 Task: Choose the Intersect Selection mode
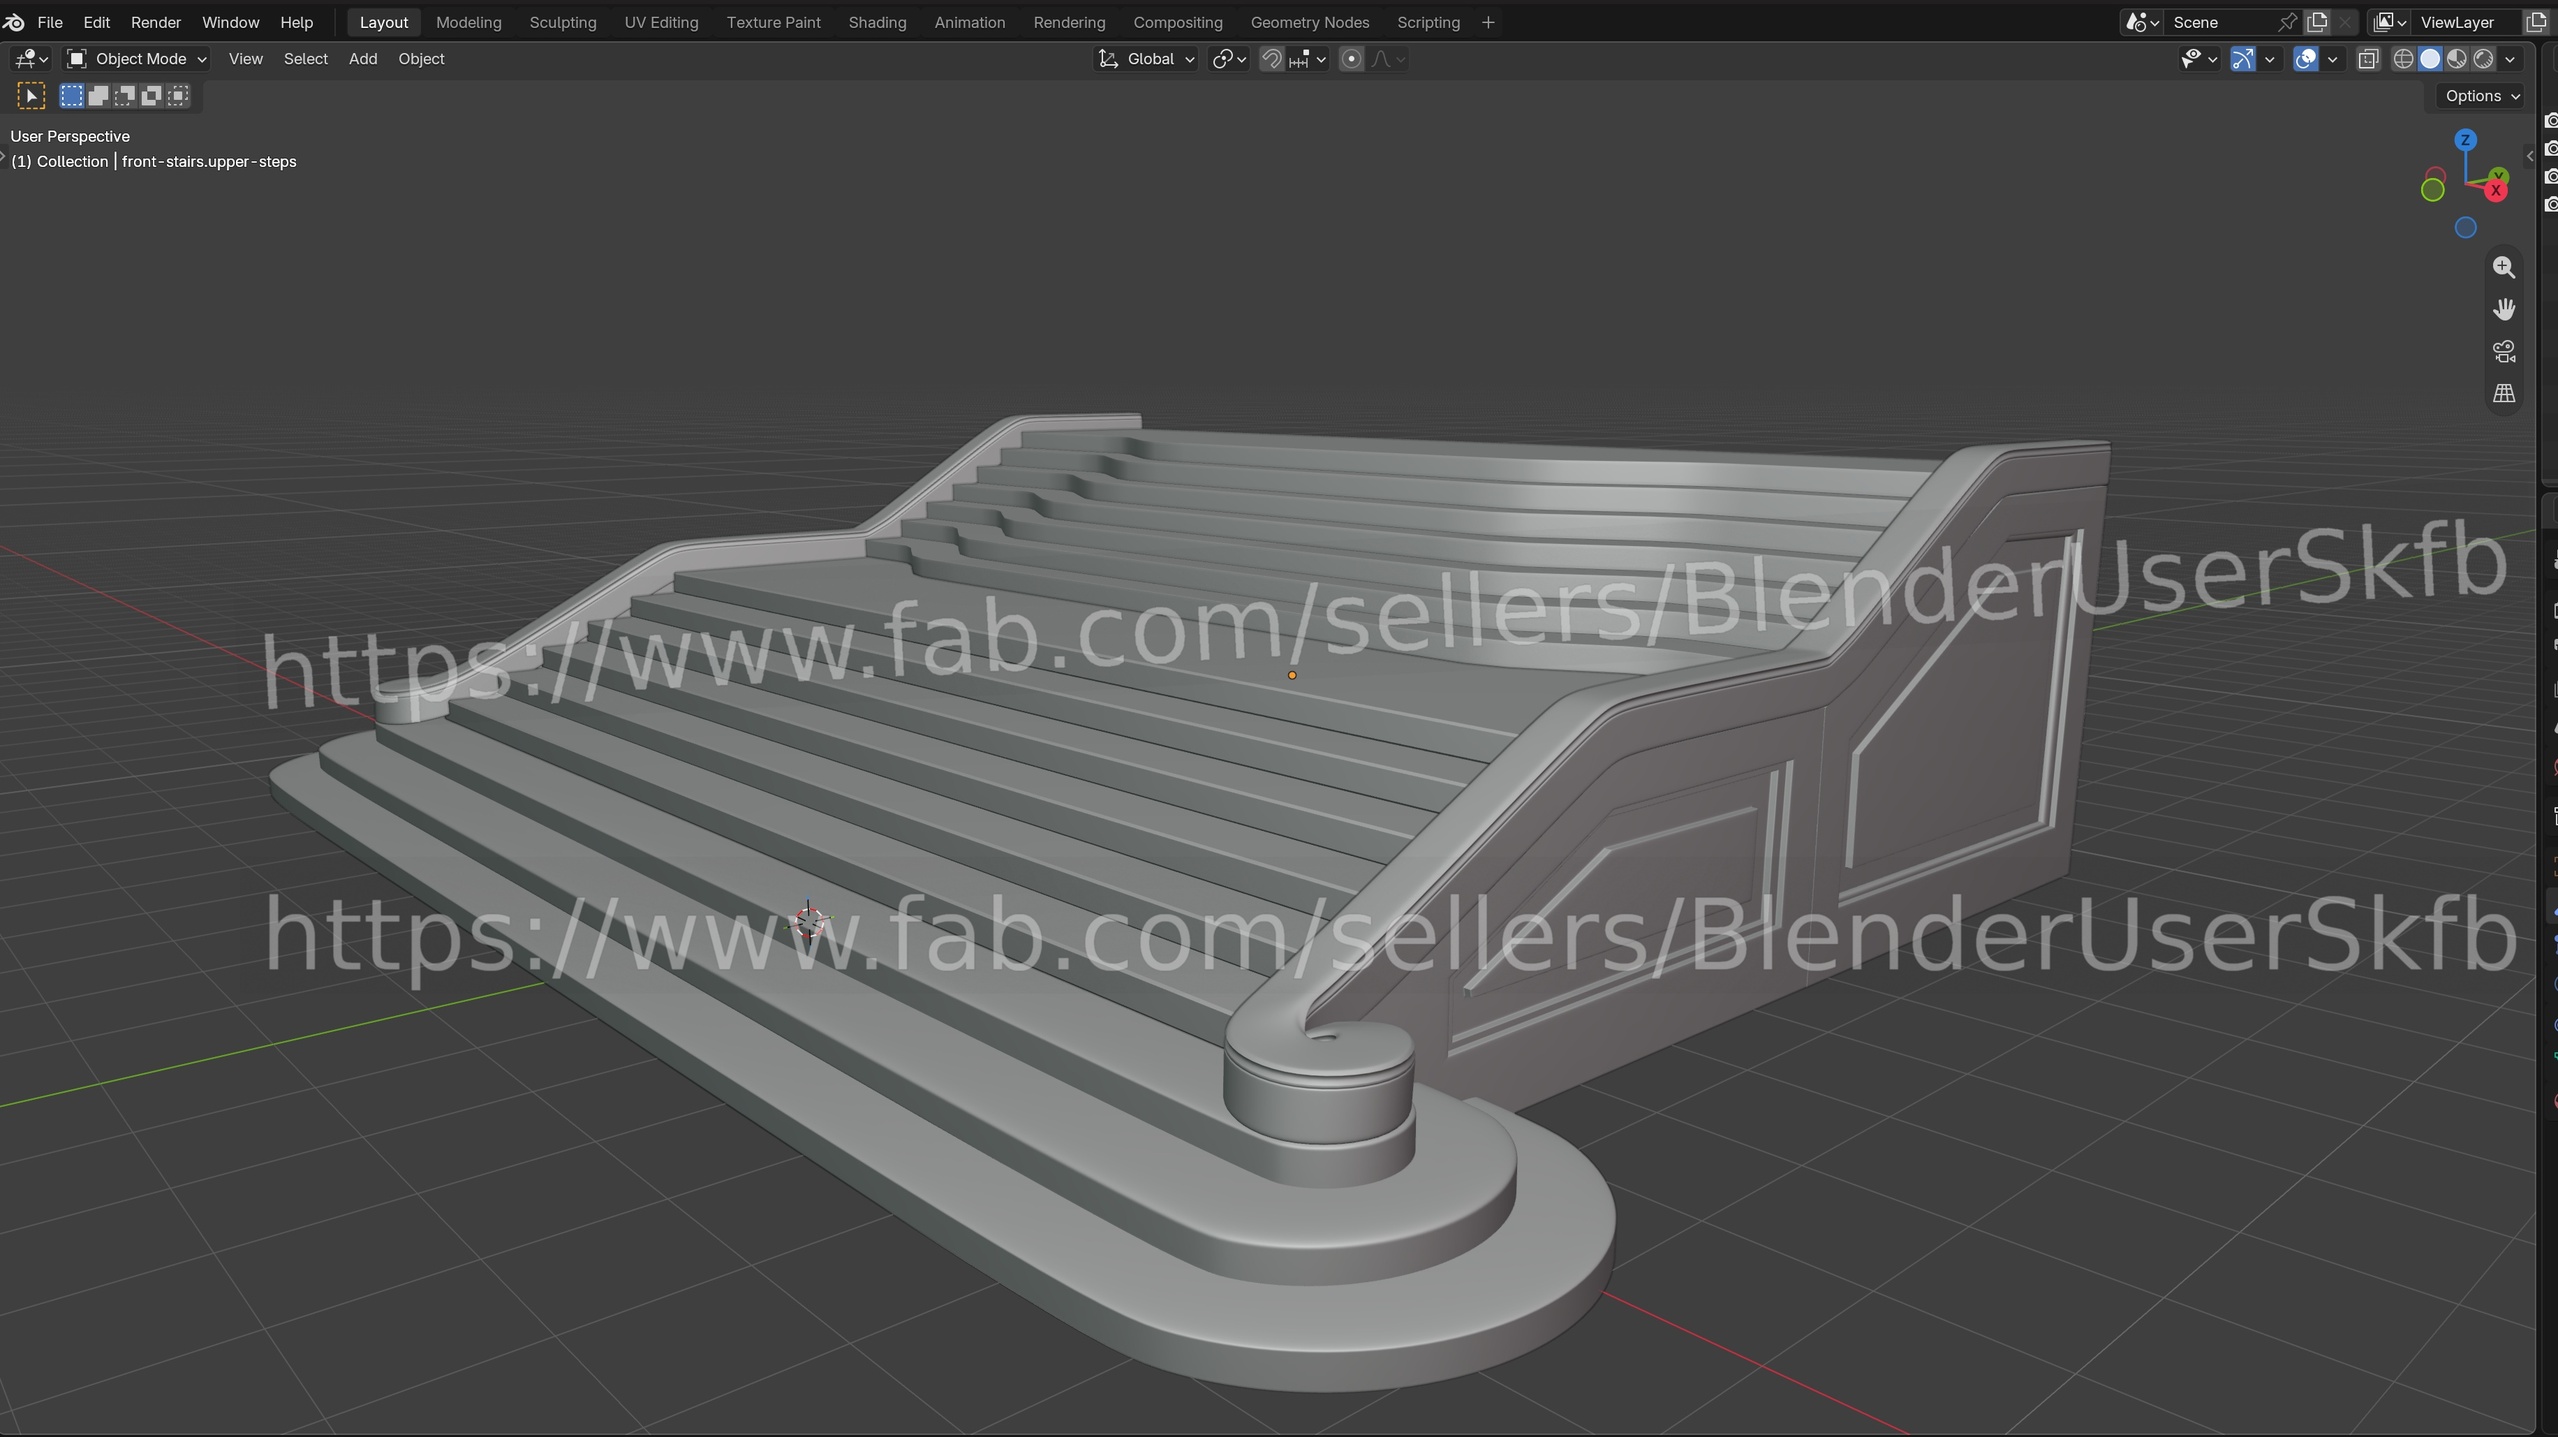click(178, 96)
